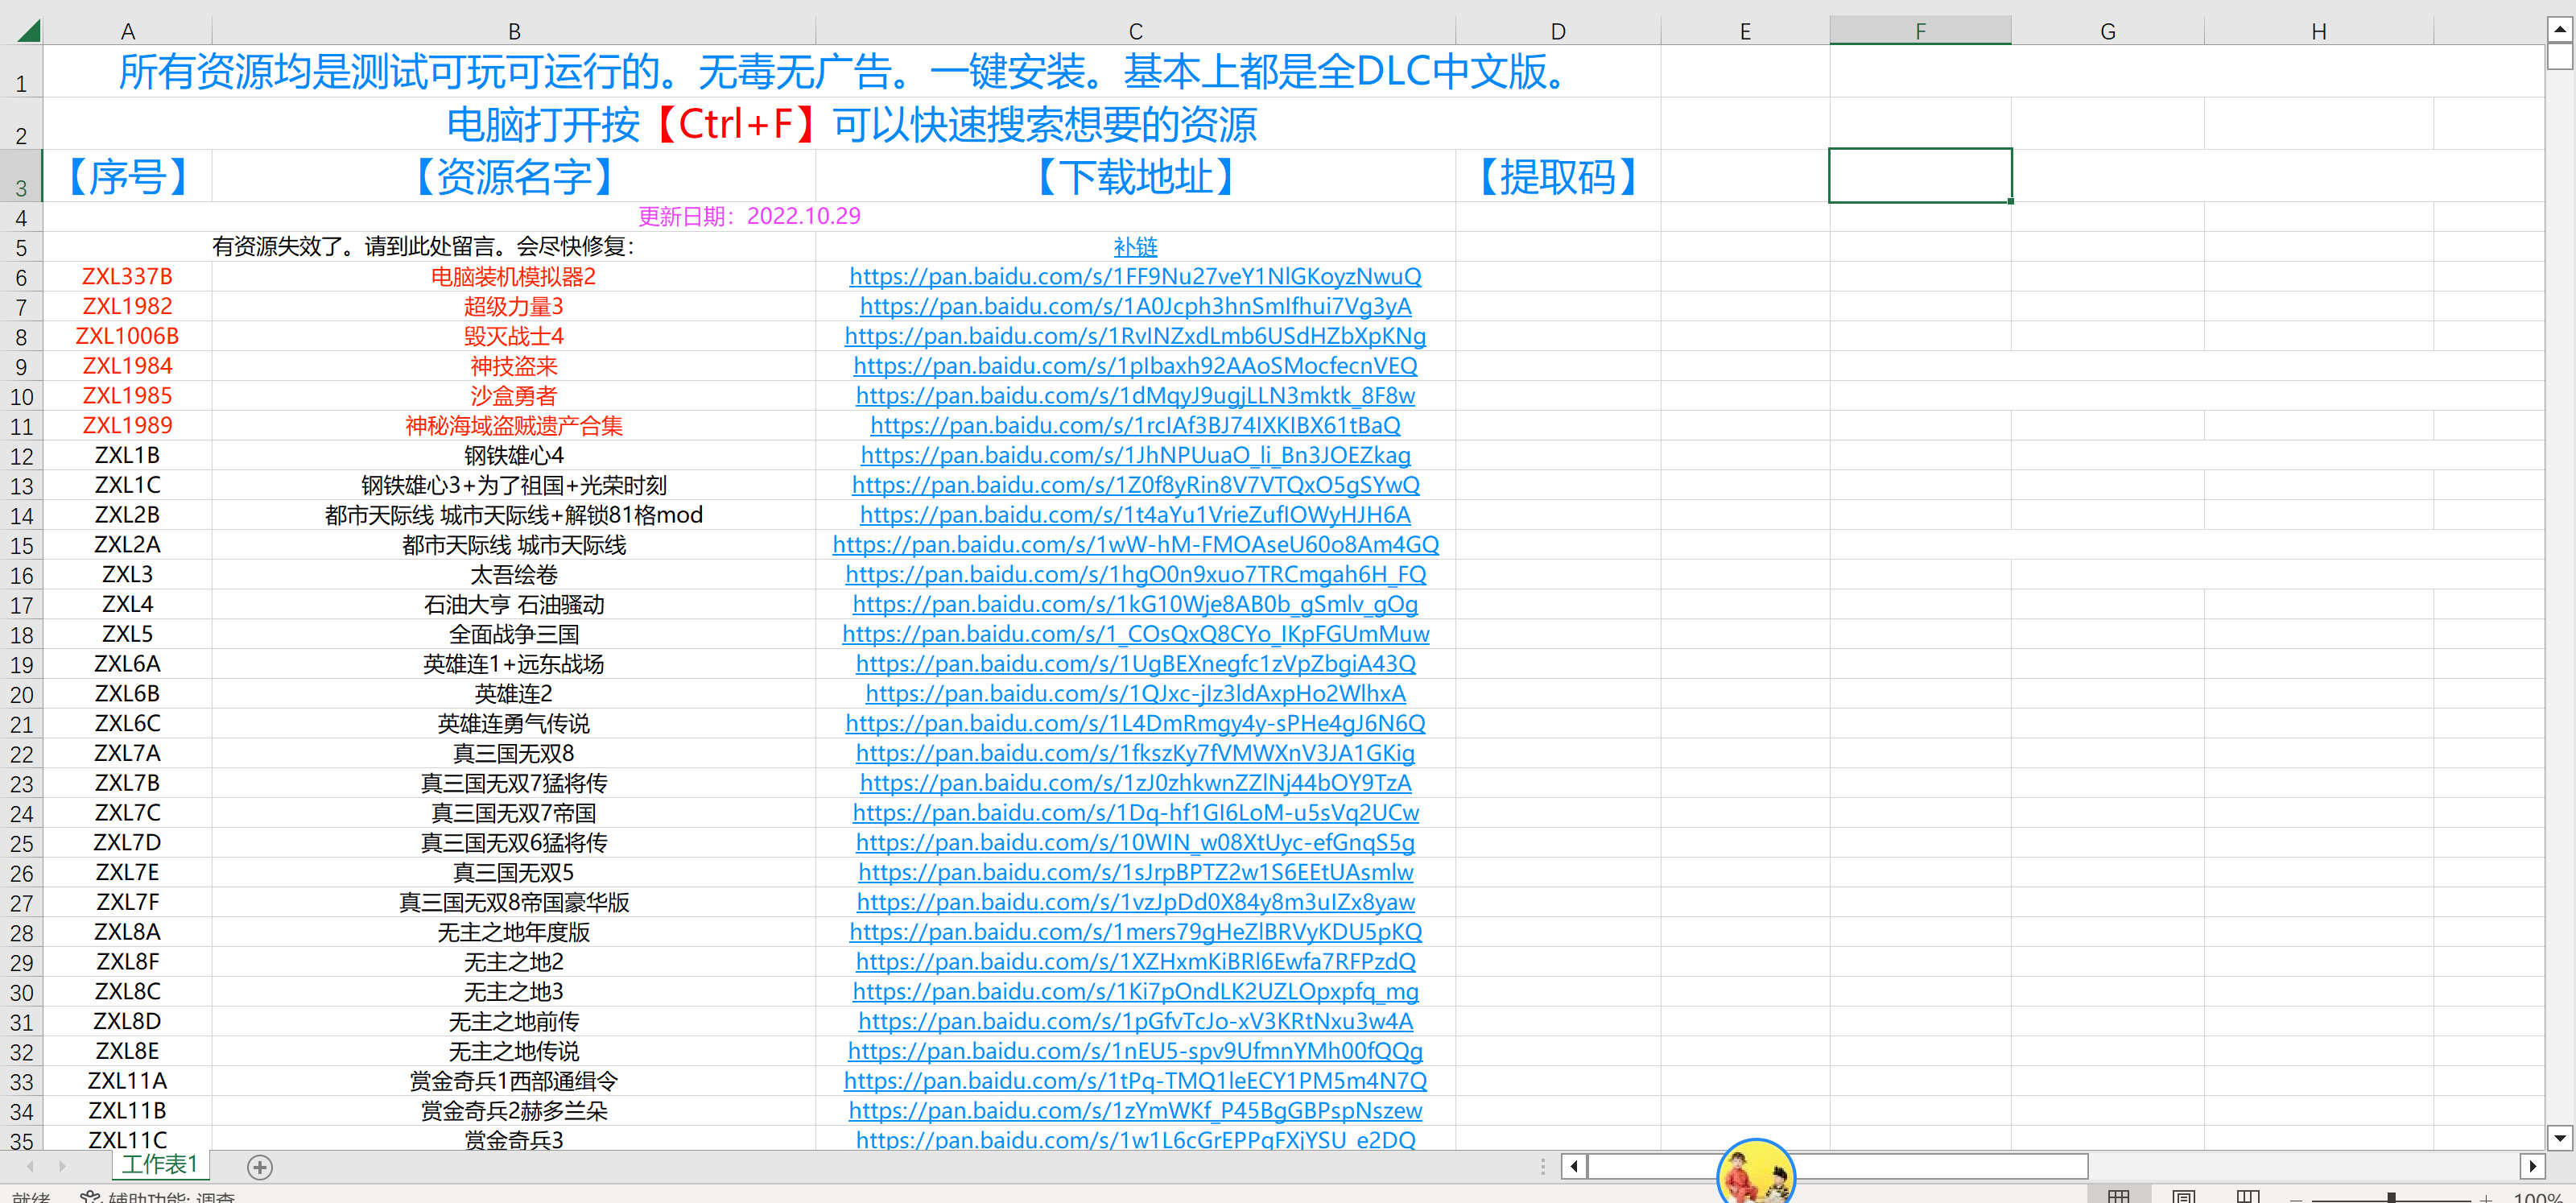The height and width of the screenshot is (1203, 2576).
Task: Open the download link for 电脑装机模拟器2
Action: point(1135,276)
